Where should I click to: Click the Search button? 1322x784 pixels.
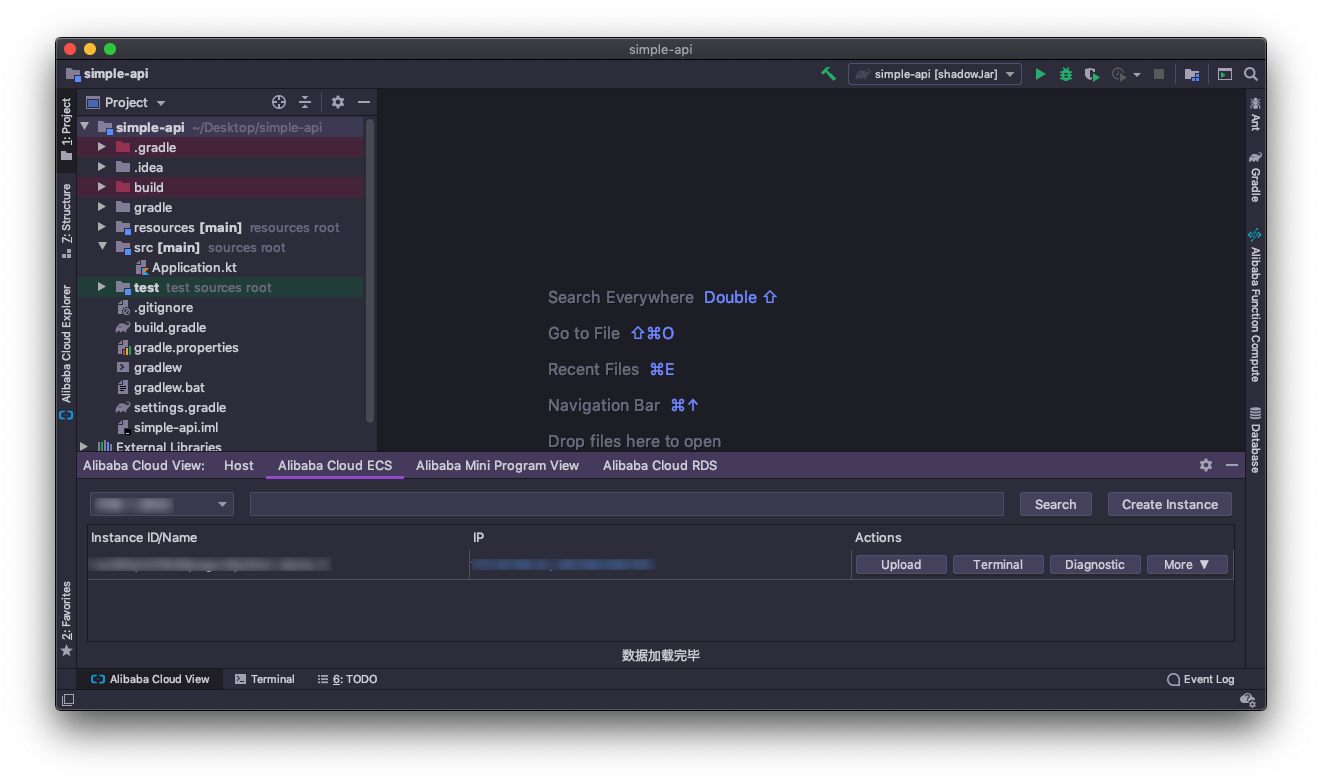[x=1055, y=504]
